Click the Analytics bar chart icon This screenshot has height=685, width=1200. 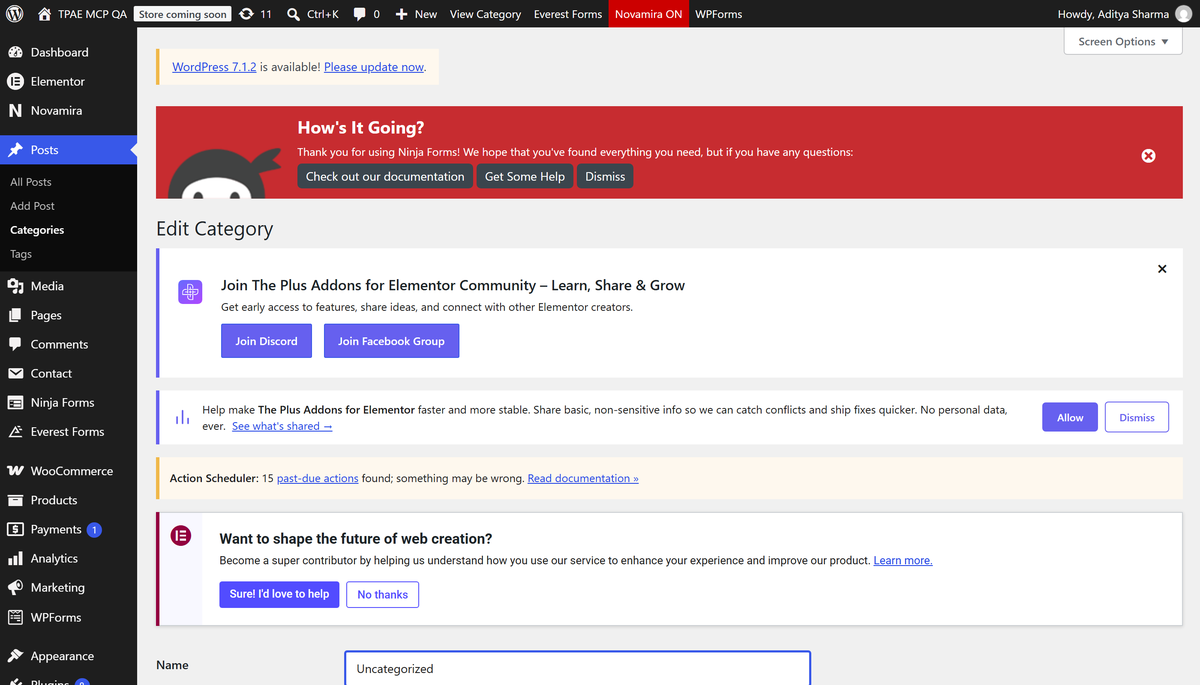[x=15, y=559]
